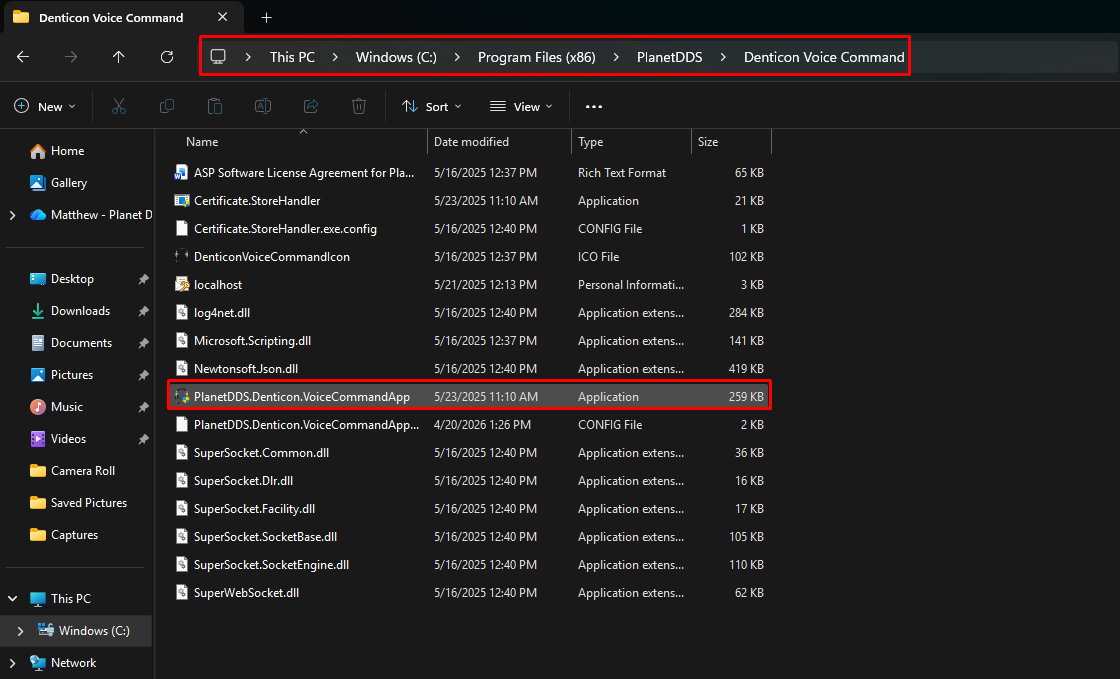Select PlanetDDS.Denticon.VoiceCommandApp application file

coord(469,396)
